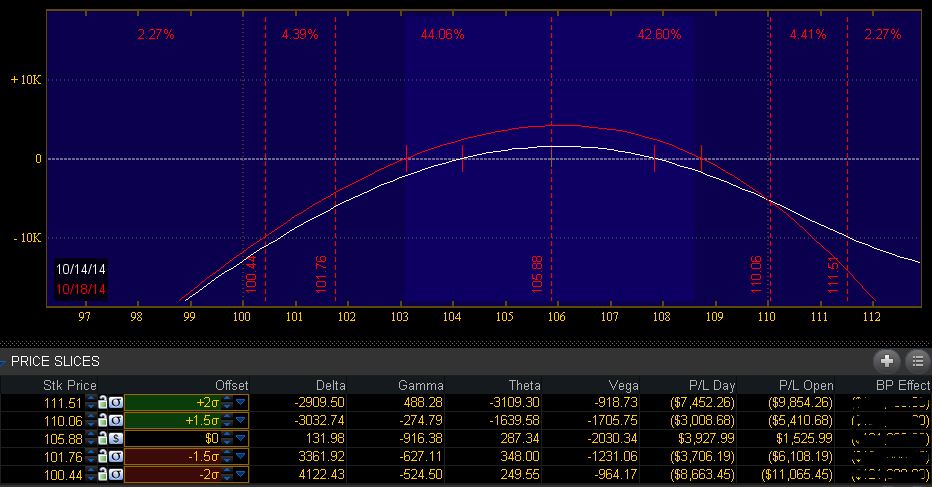Image resolution: width=932 pixels, height=487 pixels.
Task: Click the Vega value -2030.34
Action: [x=613, y=438]
